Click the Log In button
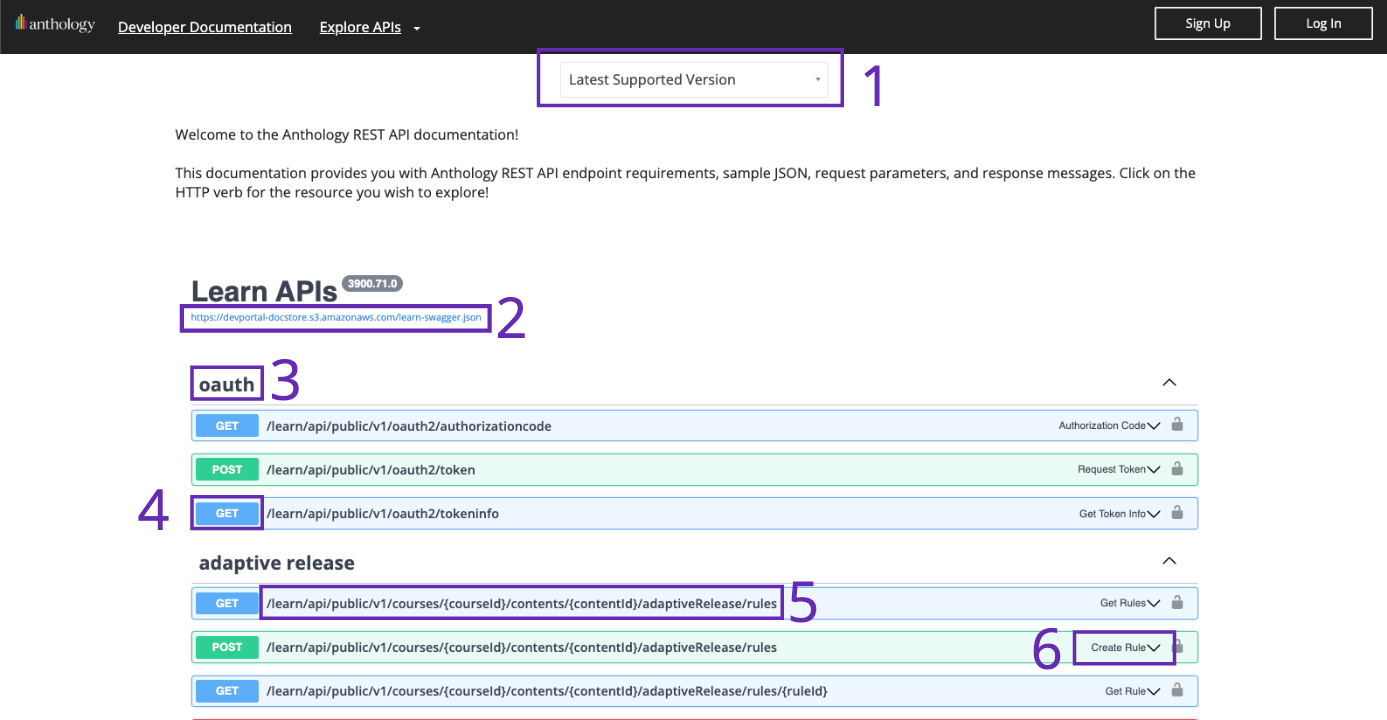The image size is (1387, 720). point(1323,23)
